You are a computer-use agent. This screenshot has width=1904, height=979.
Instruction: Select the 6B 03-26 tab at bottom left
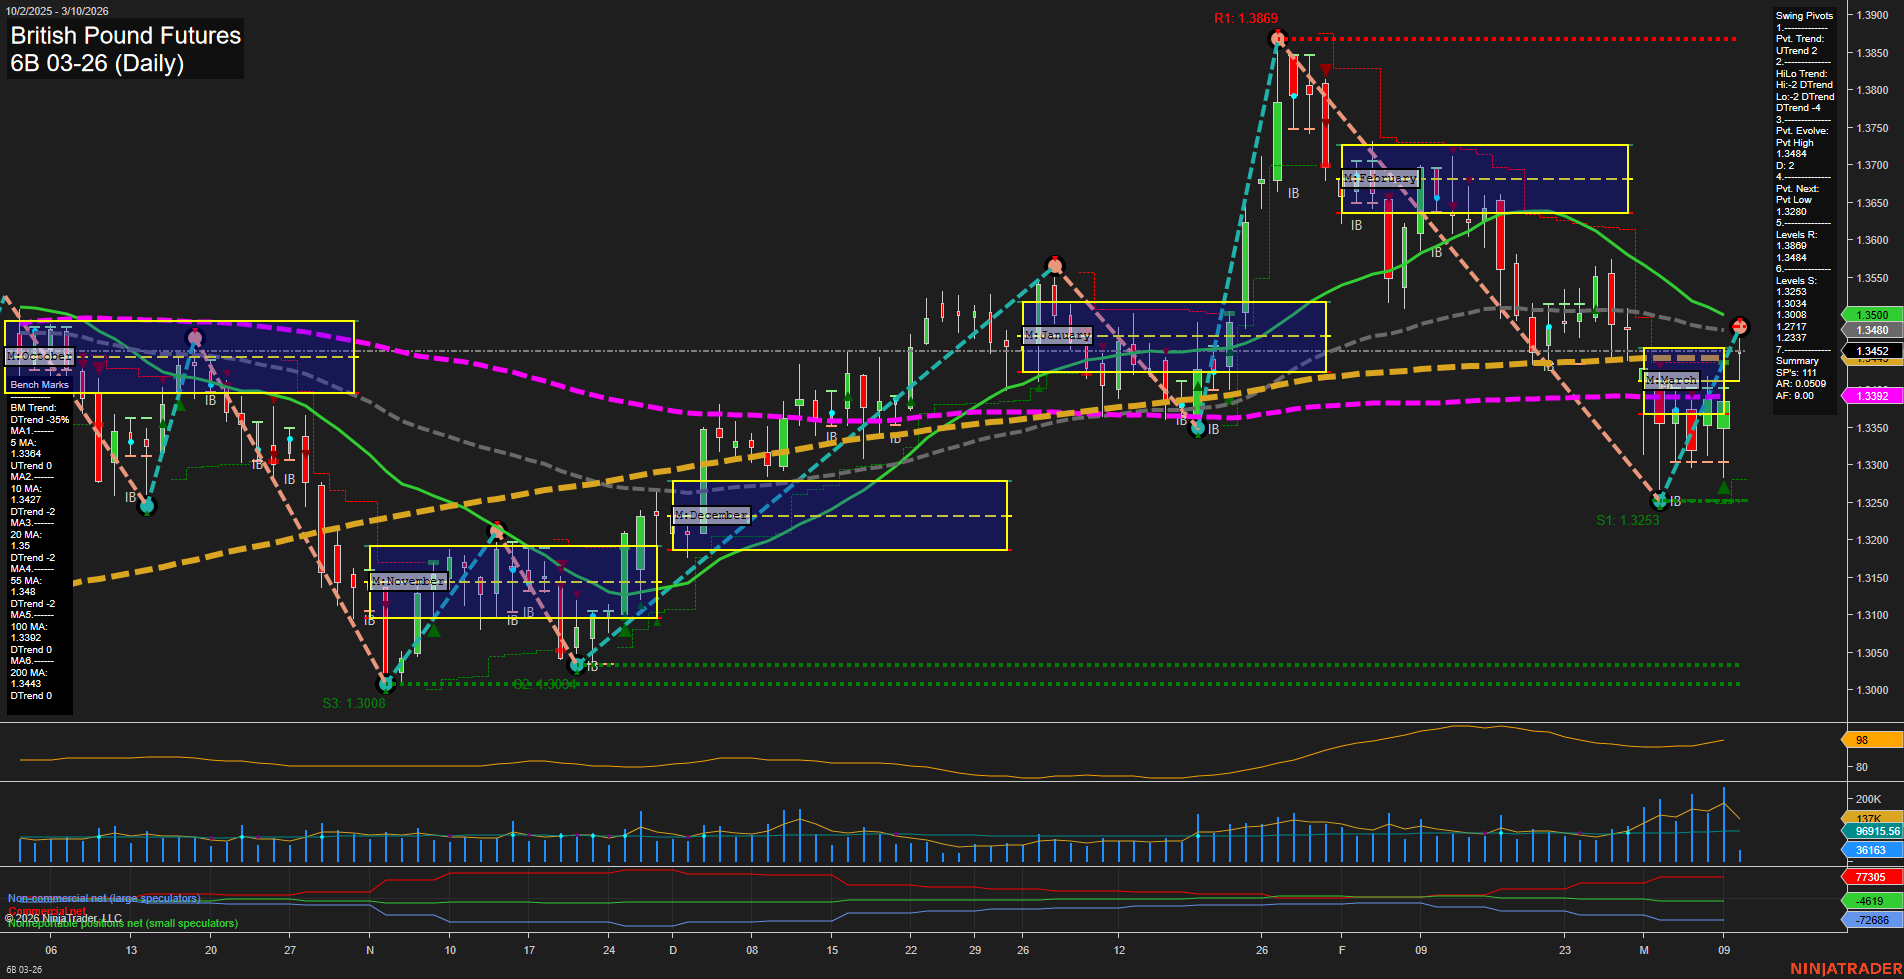pos(22,970)
